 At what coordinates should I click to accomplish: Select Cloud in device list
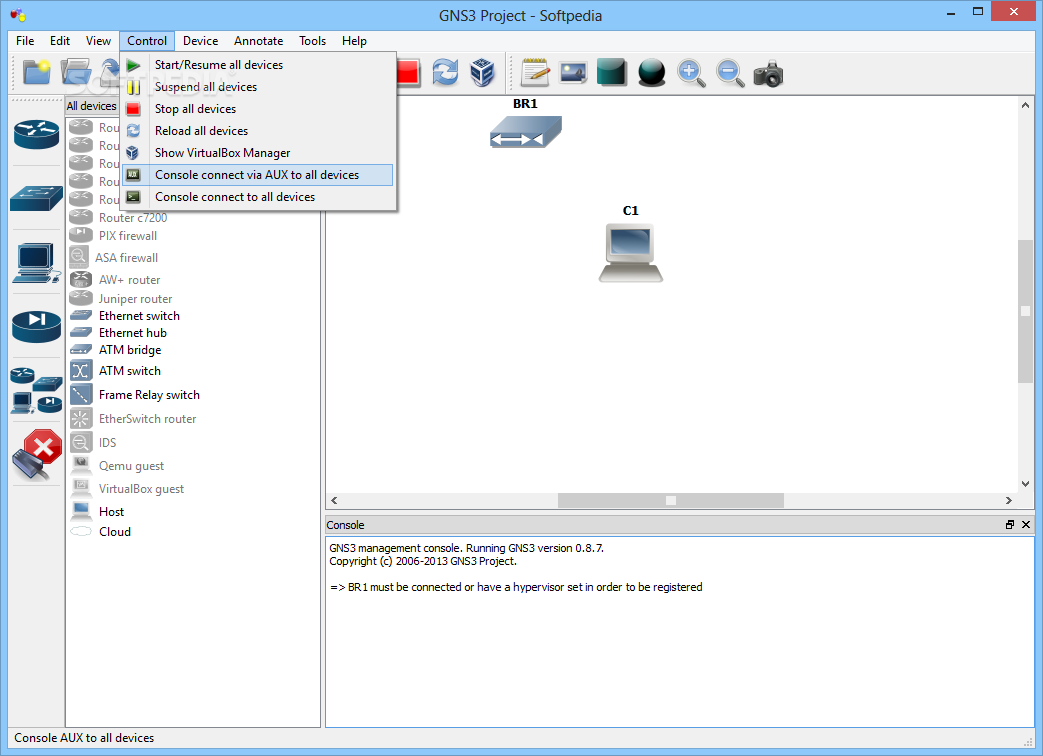115,531
